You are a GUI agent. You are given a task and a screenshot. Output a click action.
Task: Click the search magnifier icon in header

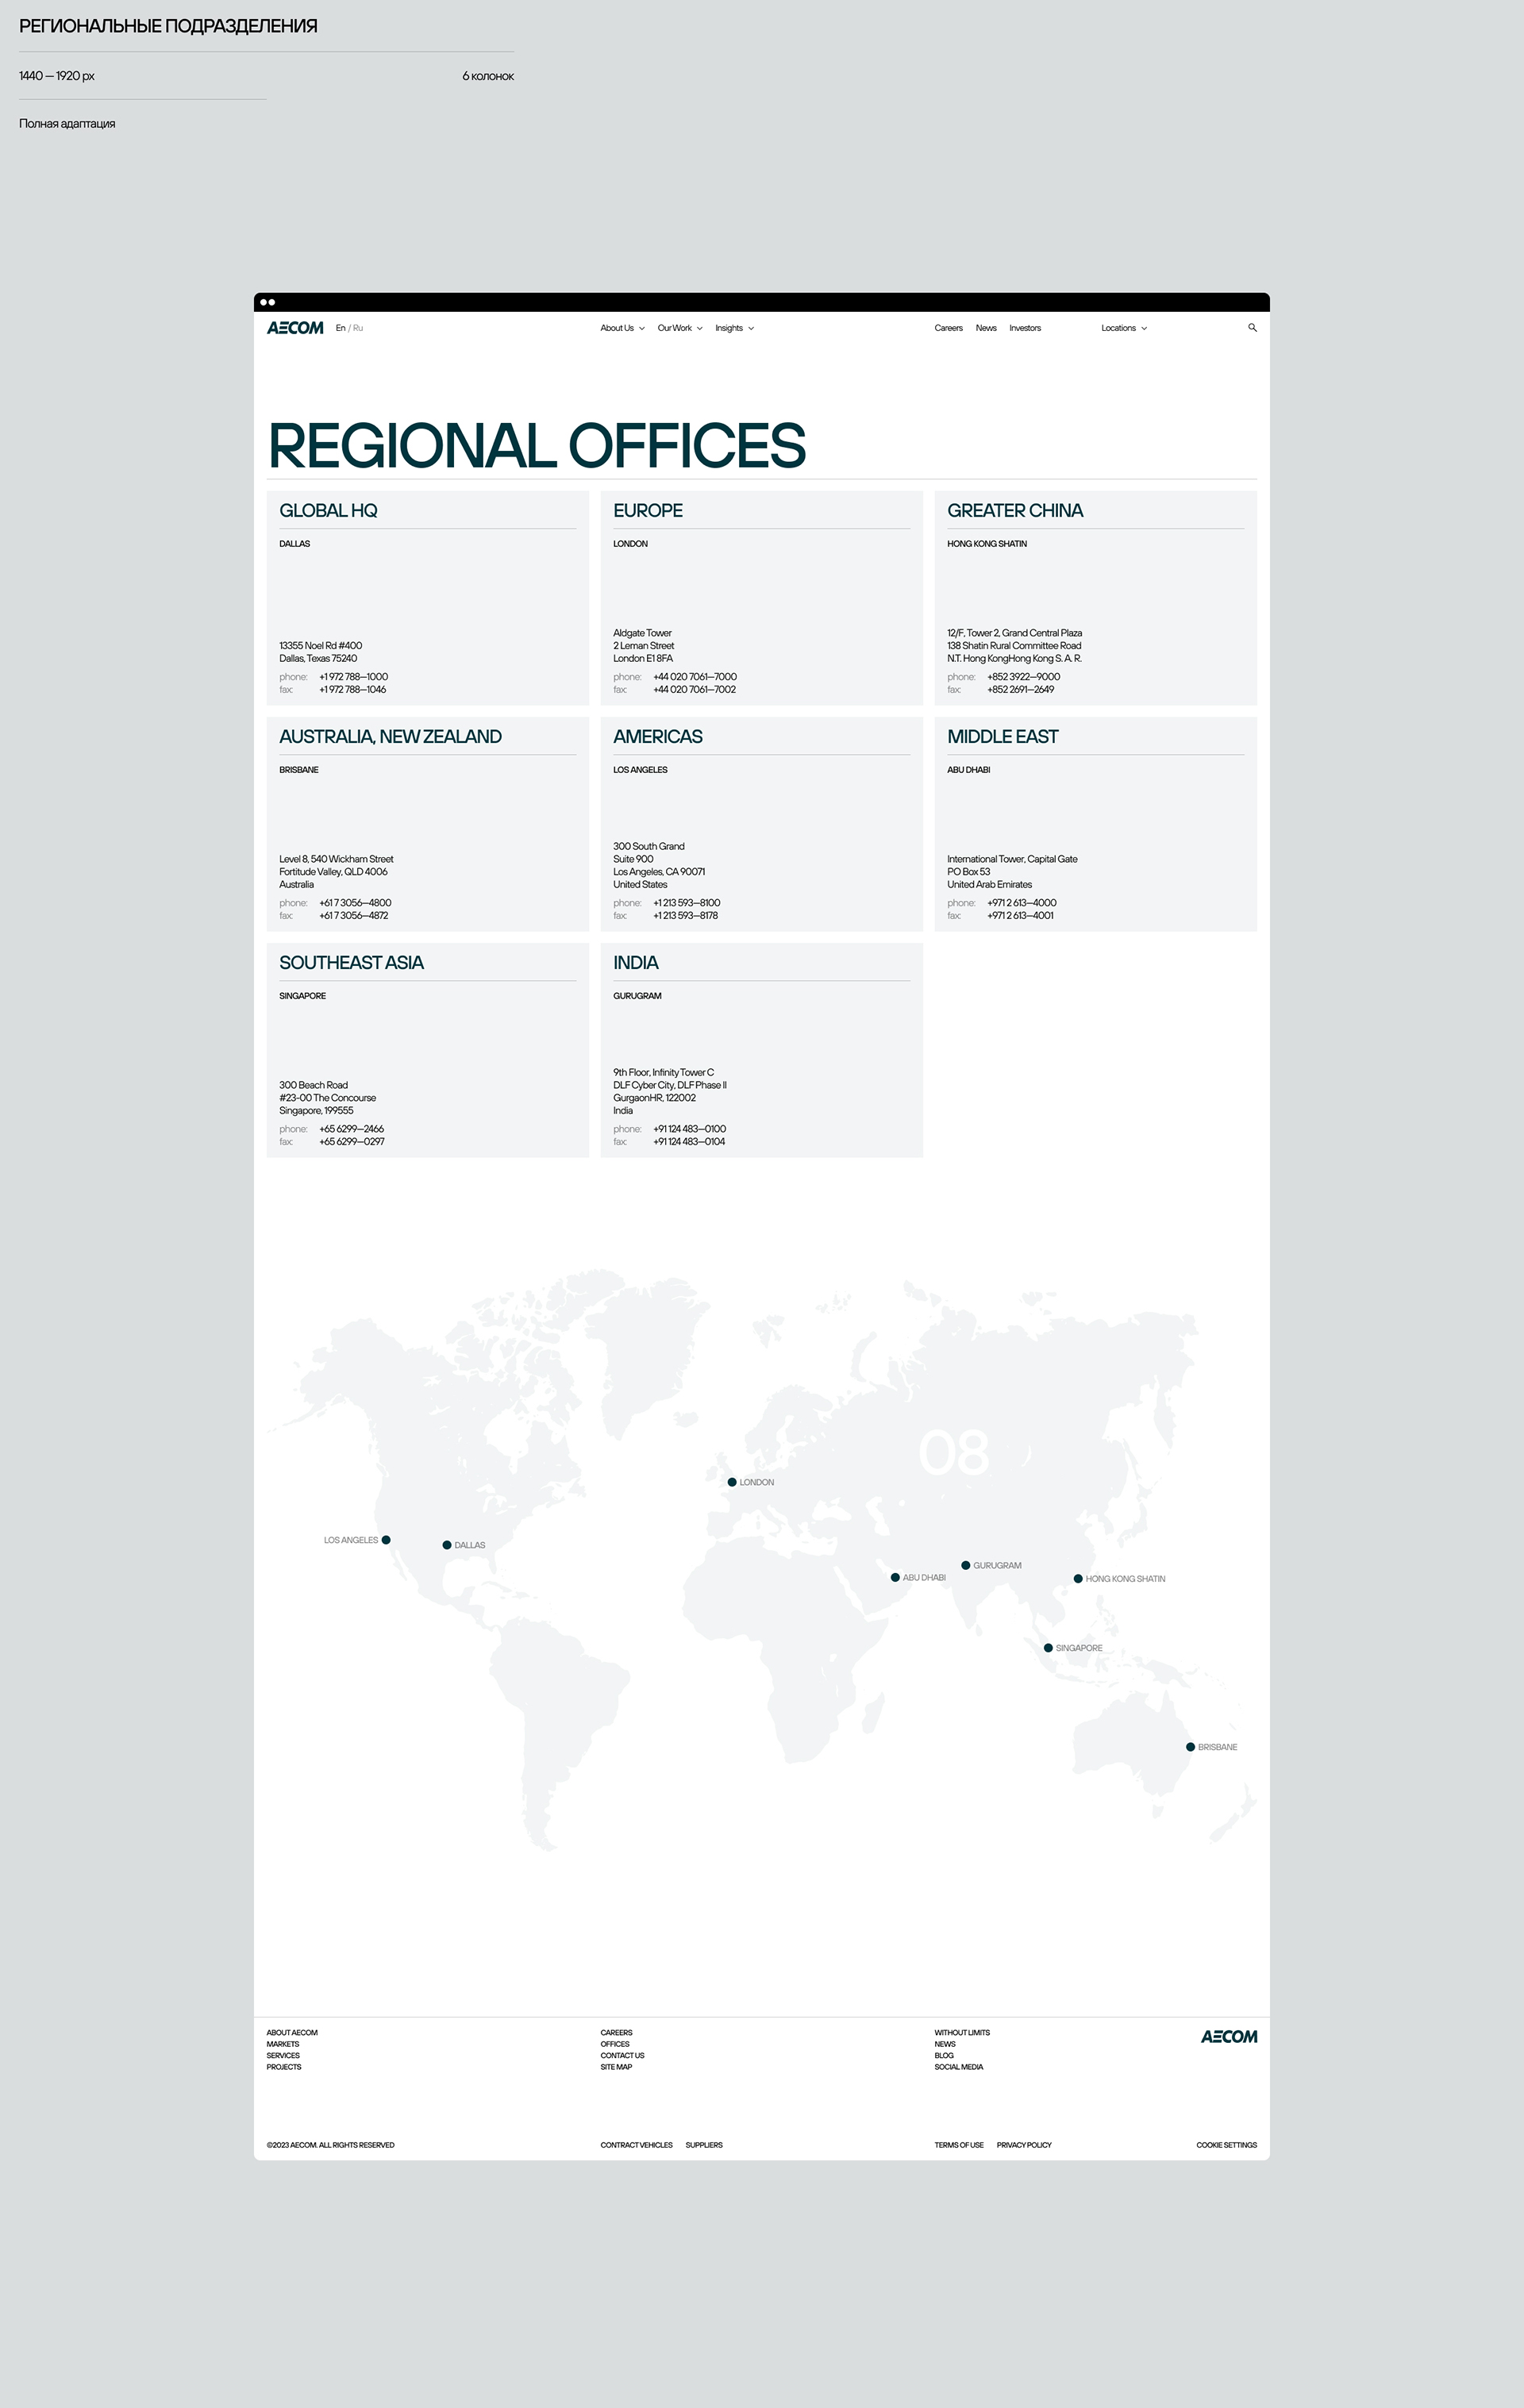pyautogui.click(x=1252, y=328)
